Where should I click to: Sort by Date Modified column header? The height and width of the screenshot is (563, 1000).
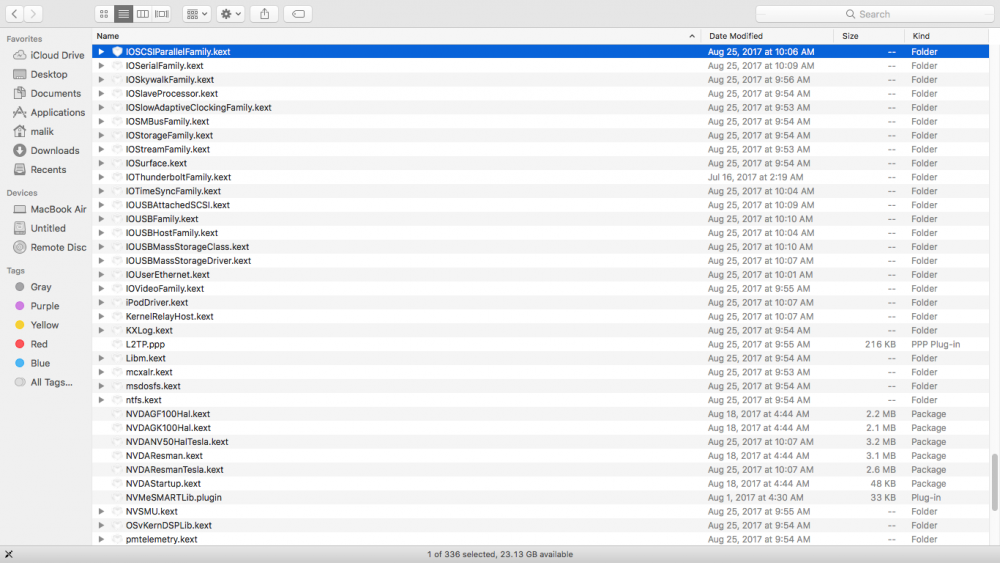coord(735,36)
